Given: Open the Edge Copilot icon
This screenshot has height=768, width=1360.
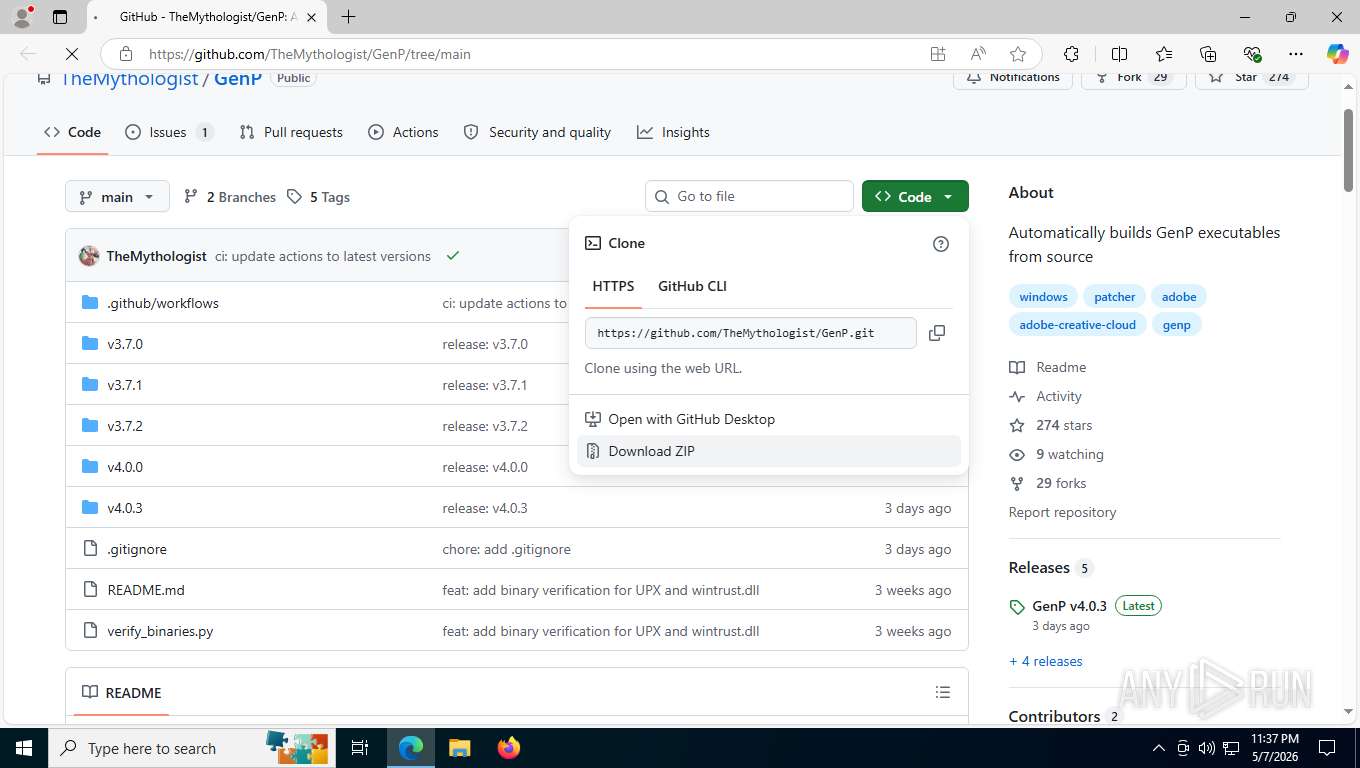Looking at the screenshot, I should [1337, 54].
